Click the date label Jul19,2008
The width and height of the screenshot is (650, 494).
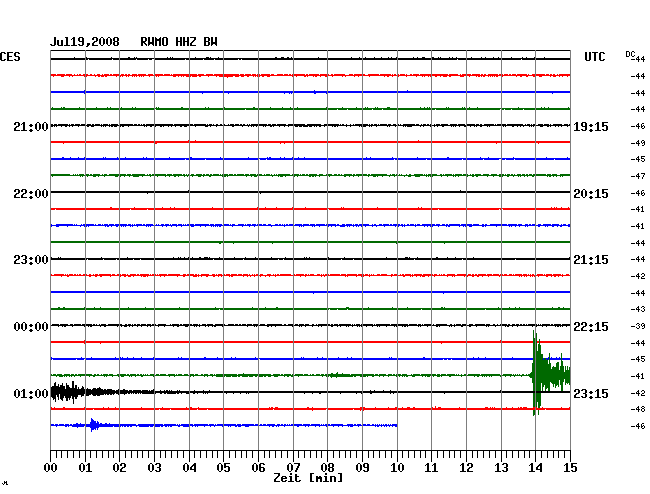click(85, 42)
